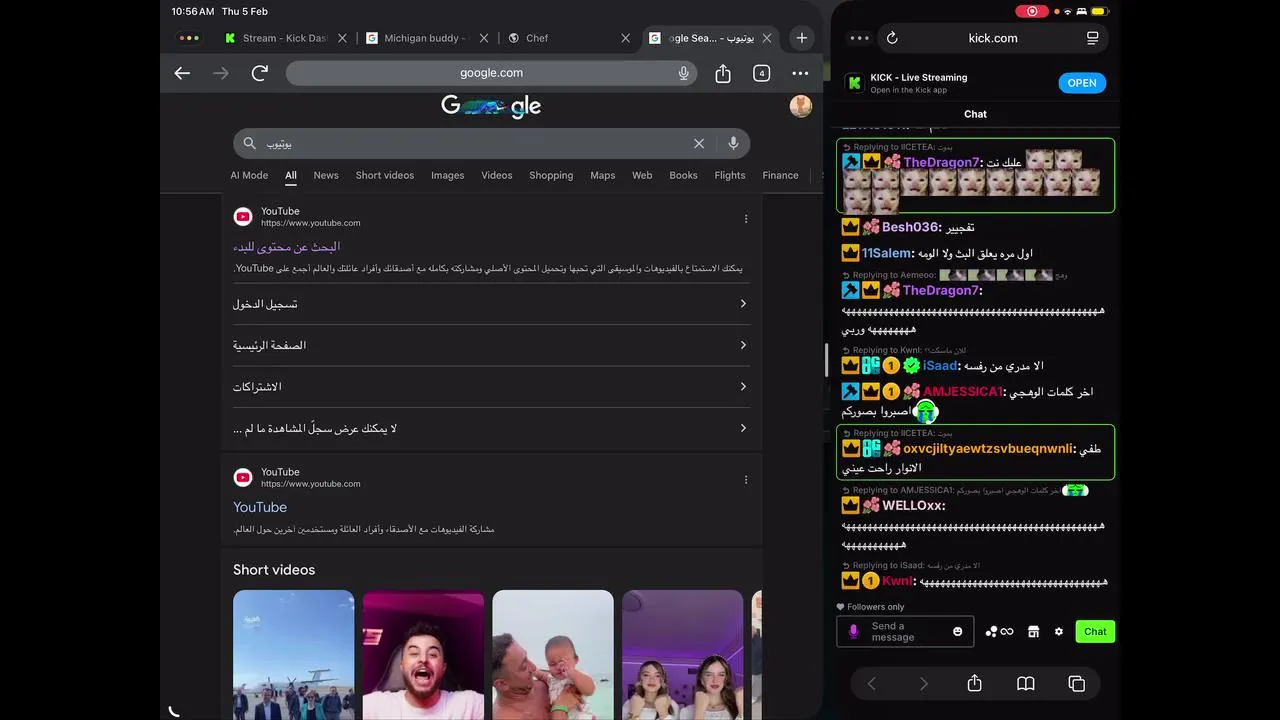Select Finance search filter
The height and width of the screenshot is (720, 1280).
tap(780, 175)
